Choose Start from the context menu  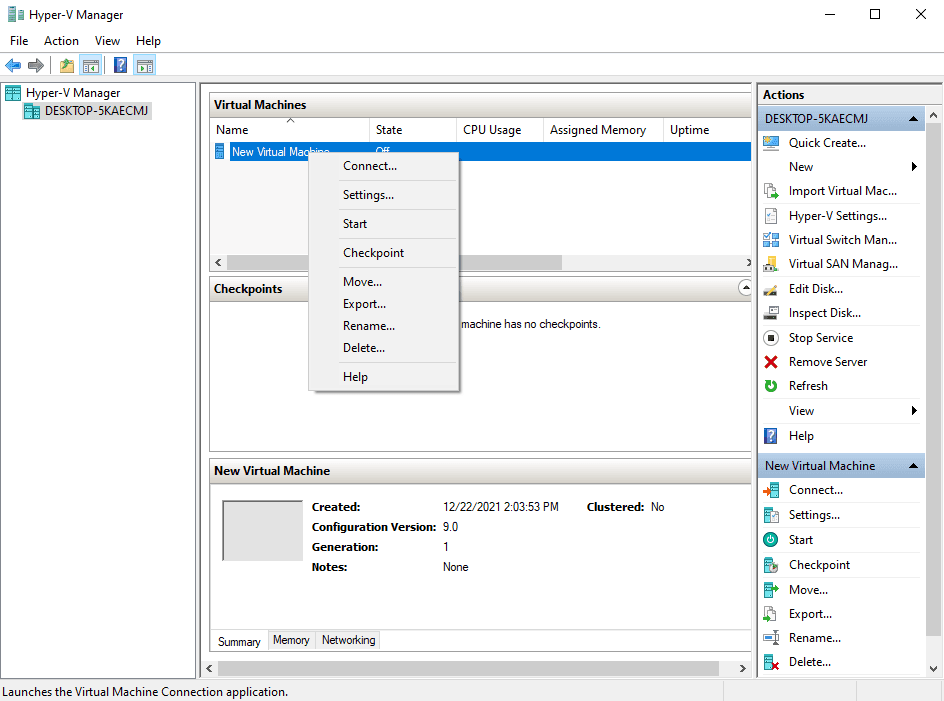[x=384, y=224]
